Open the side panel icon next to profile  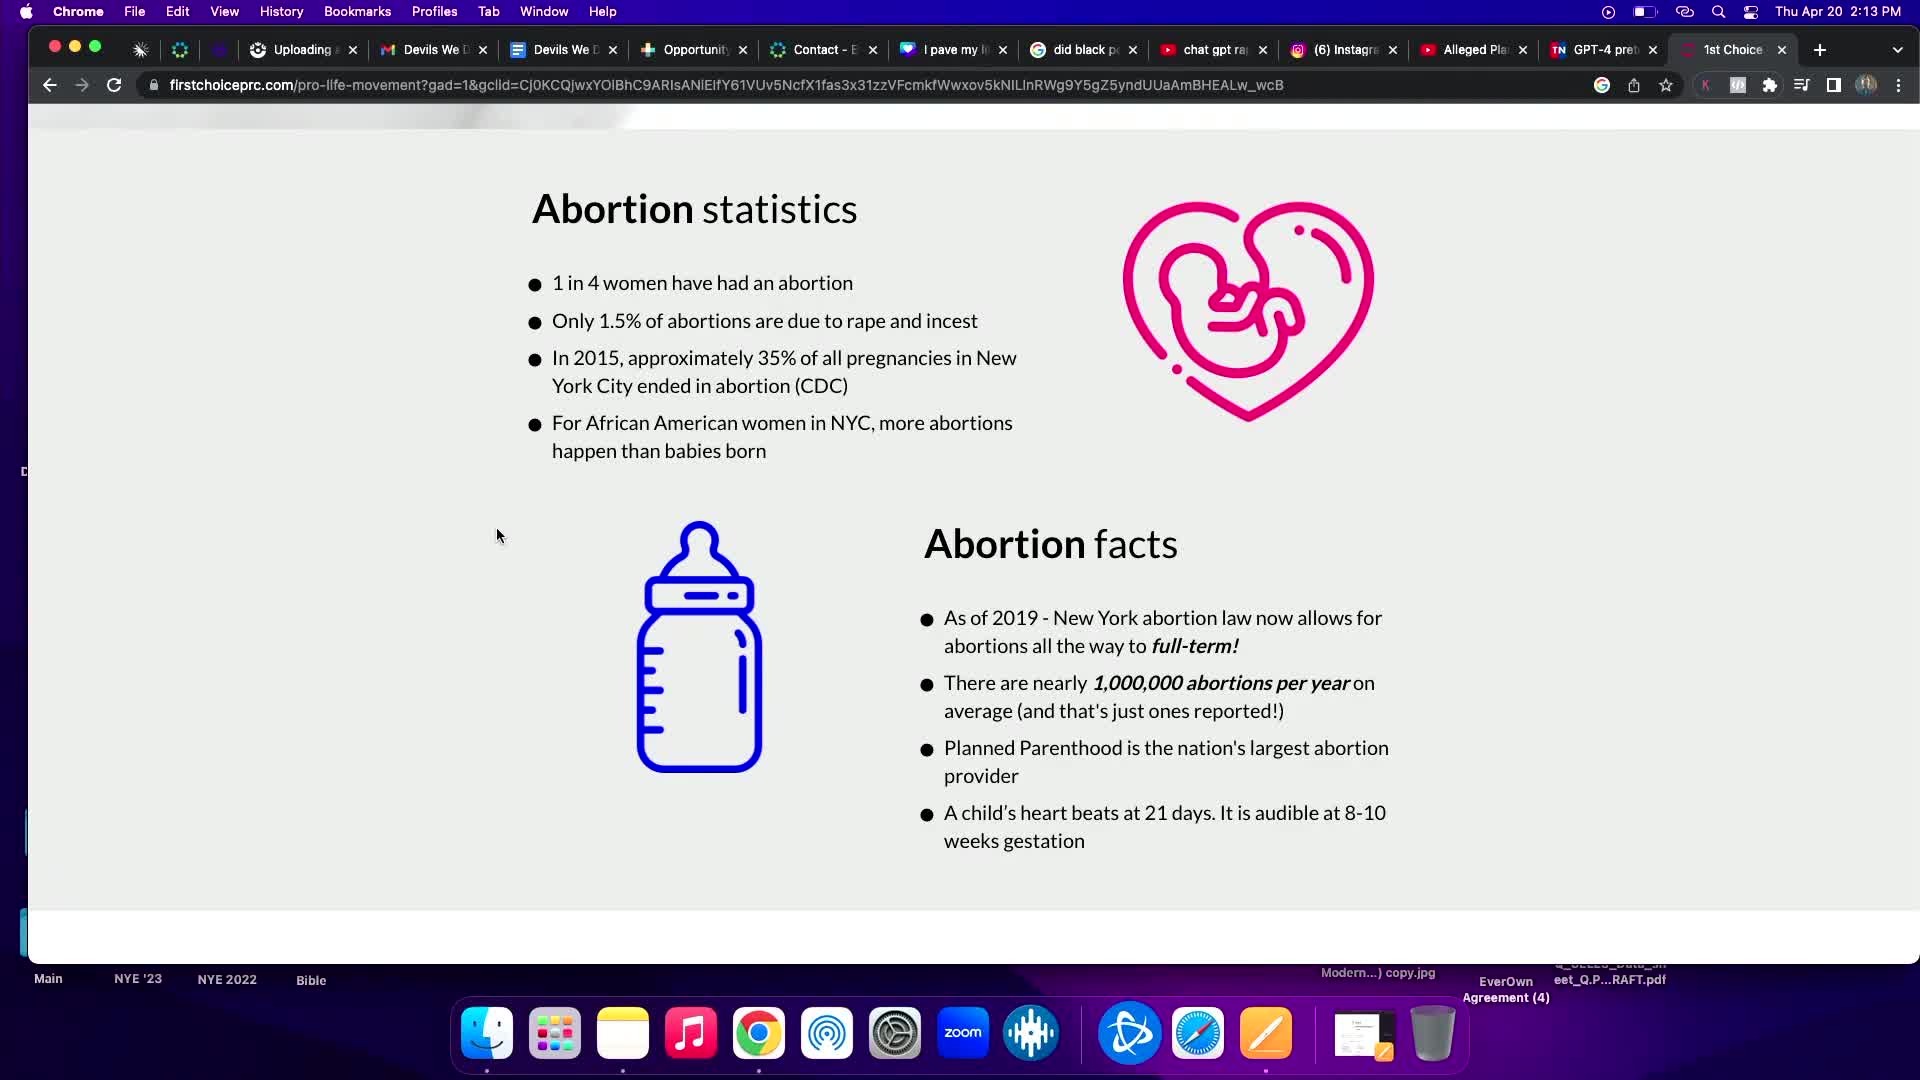click(x=1834, y=86)
